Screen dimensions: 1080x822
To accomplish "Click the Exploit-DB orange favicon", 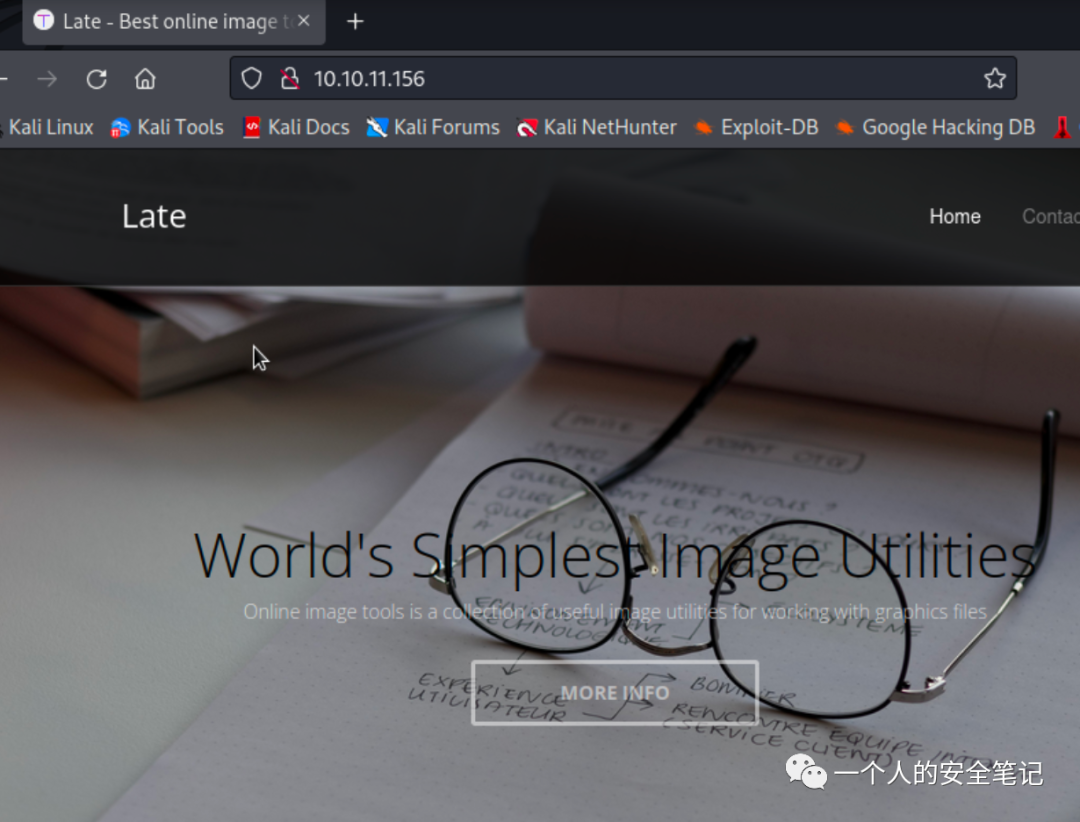I will point(704,128).
